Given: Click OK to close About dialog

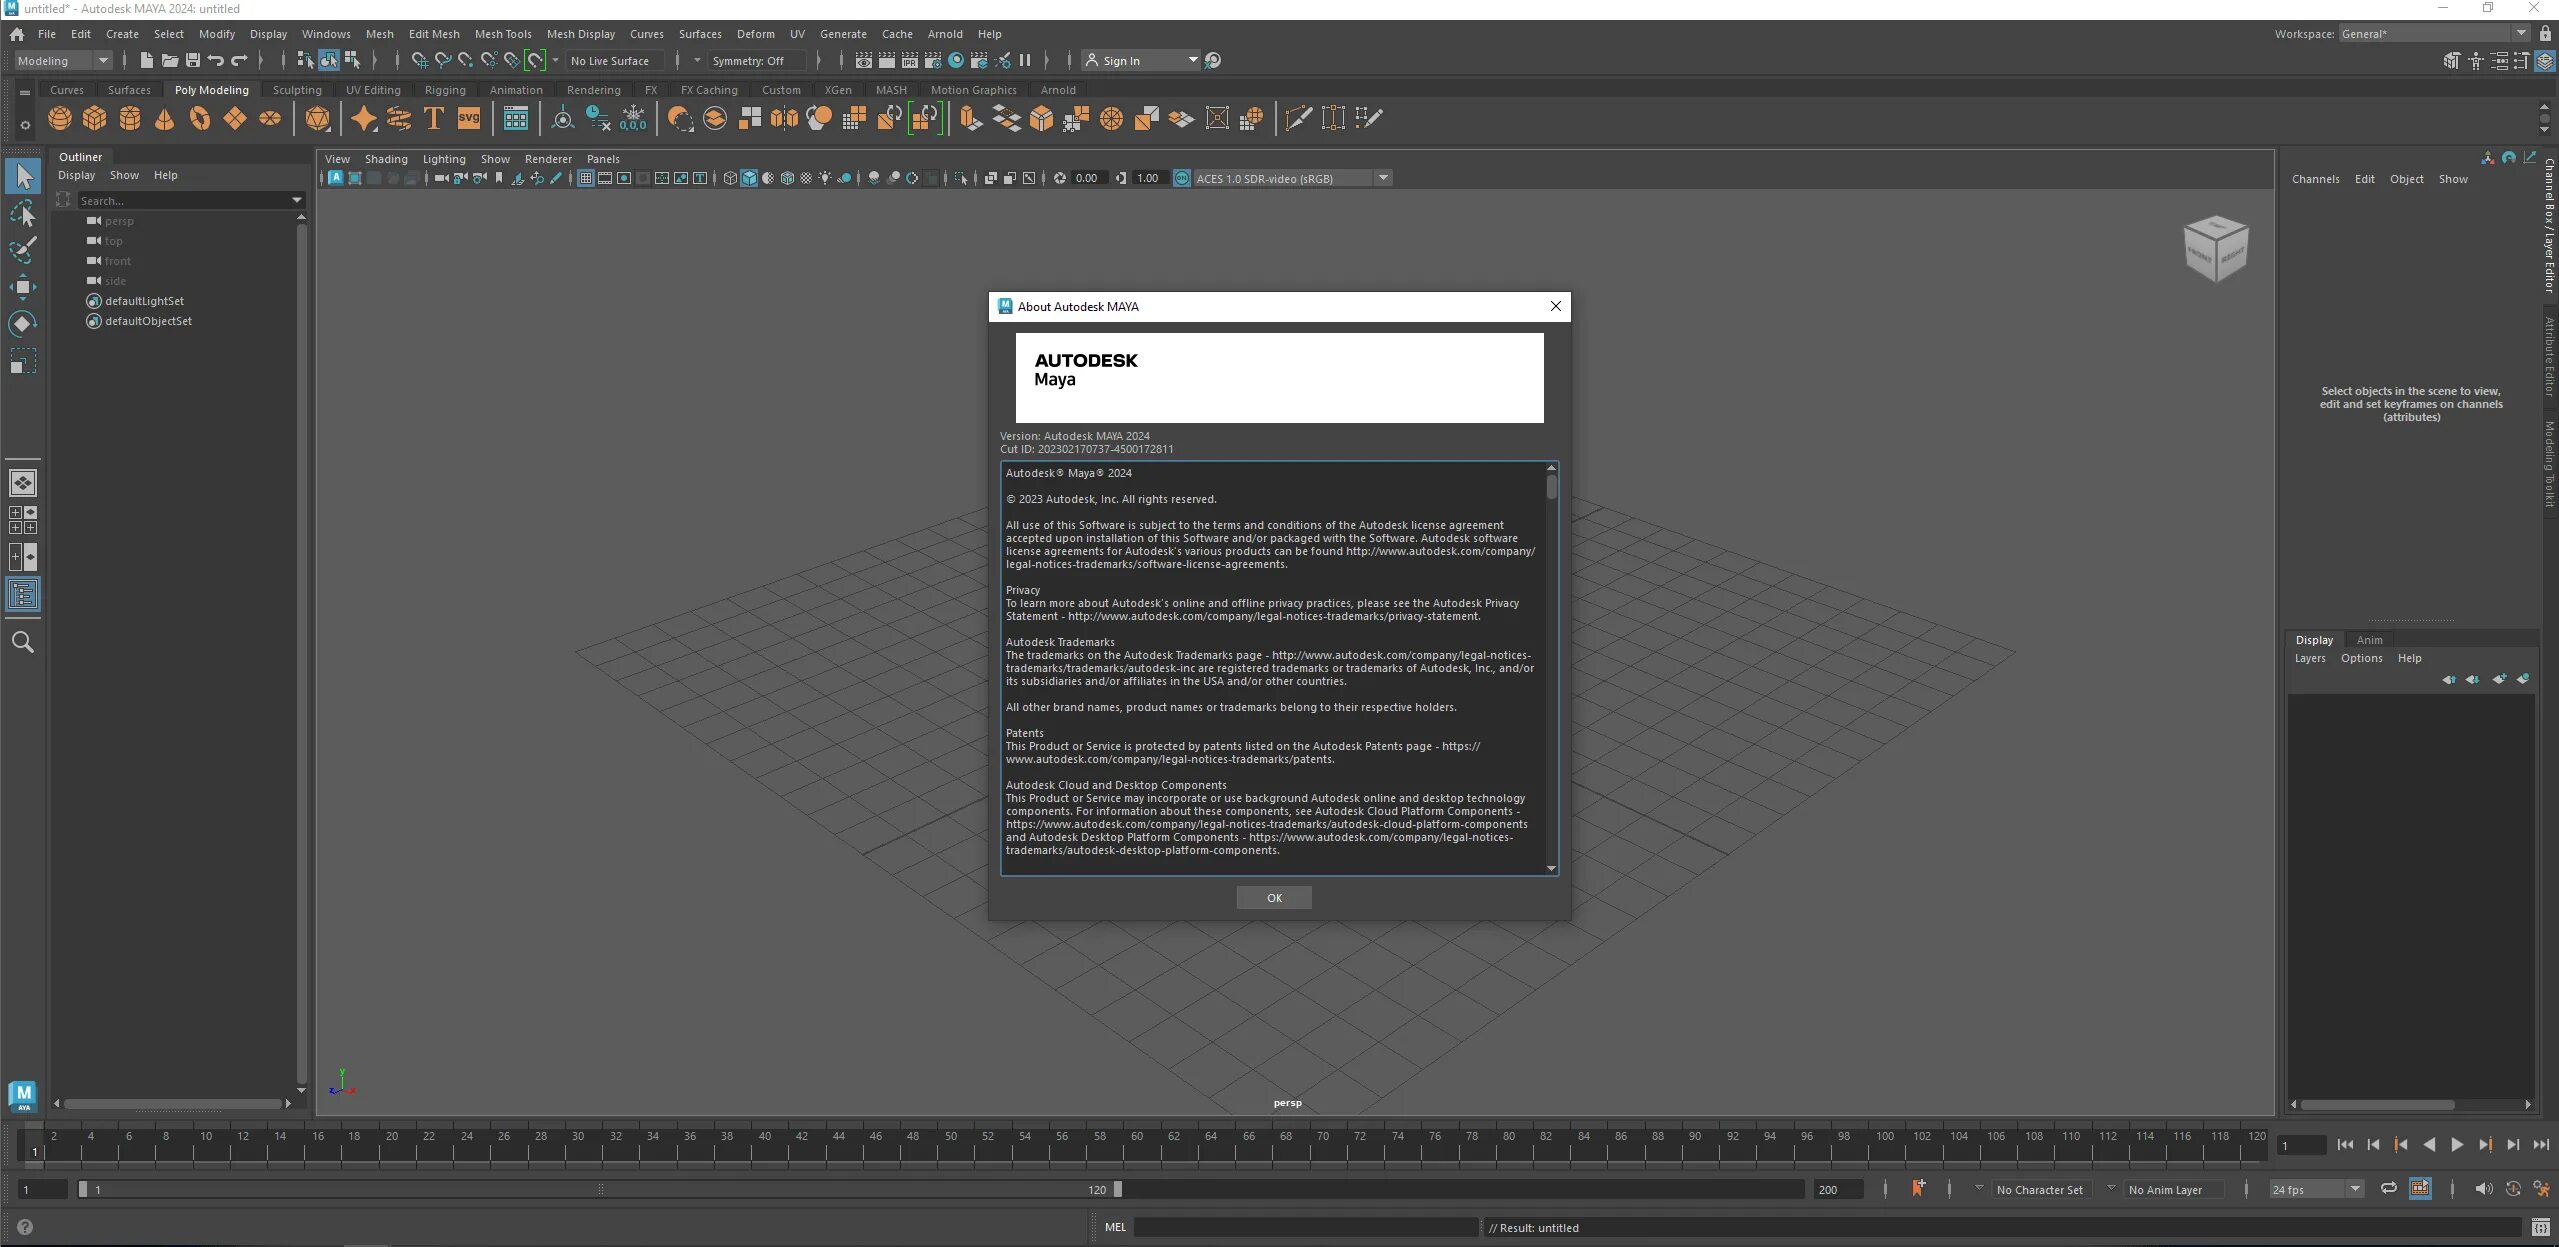Looking at the screenshot, I should click(x=1273, y=898).
